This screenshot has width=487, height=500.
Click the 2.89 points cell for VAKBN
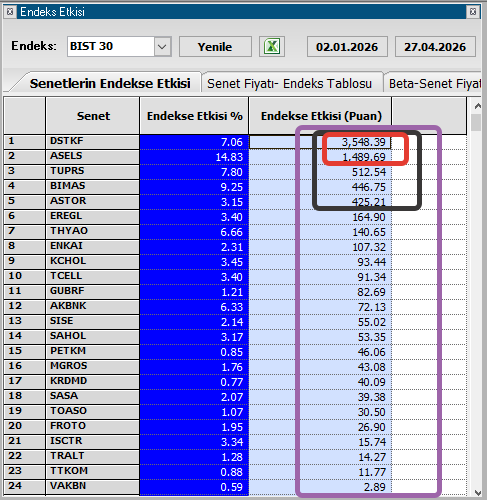(320, 487)
